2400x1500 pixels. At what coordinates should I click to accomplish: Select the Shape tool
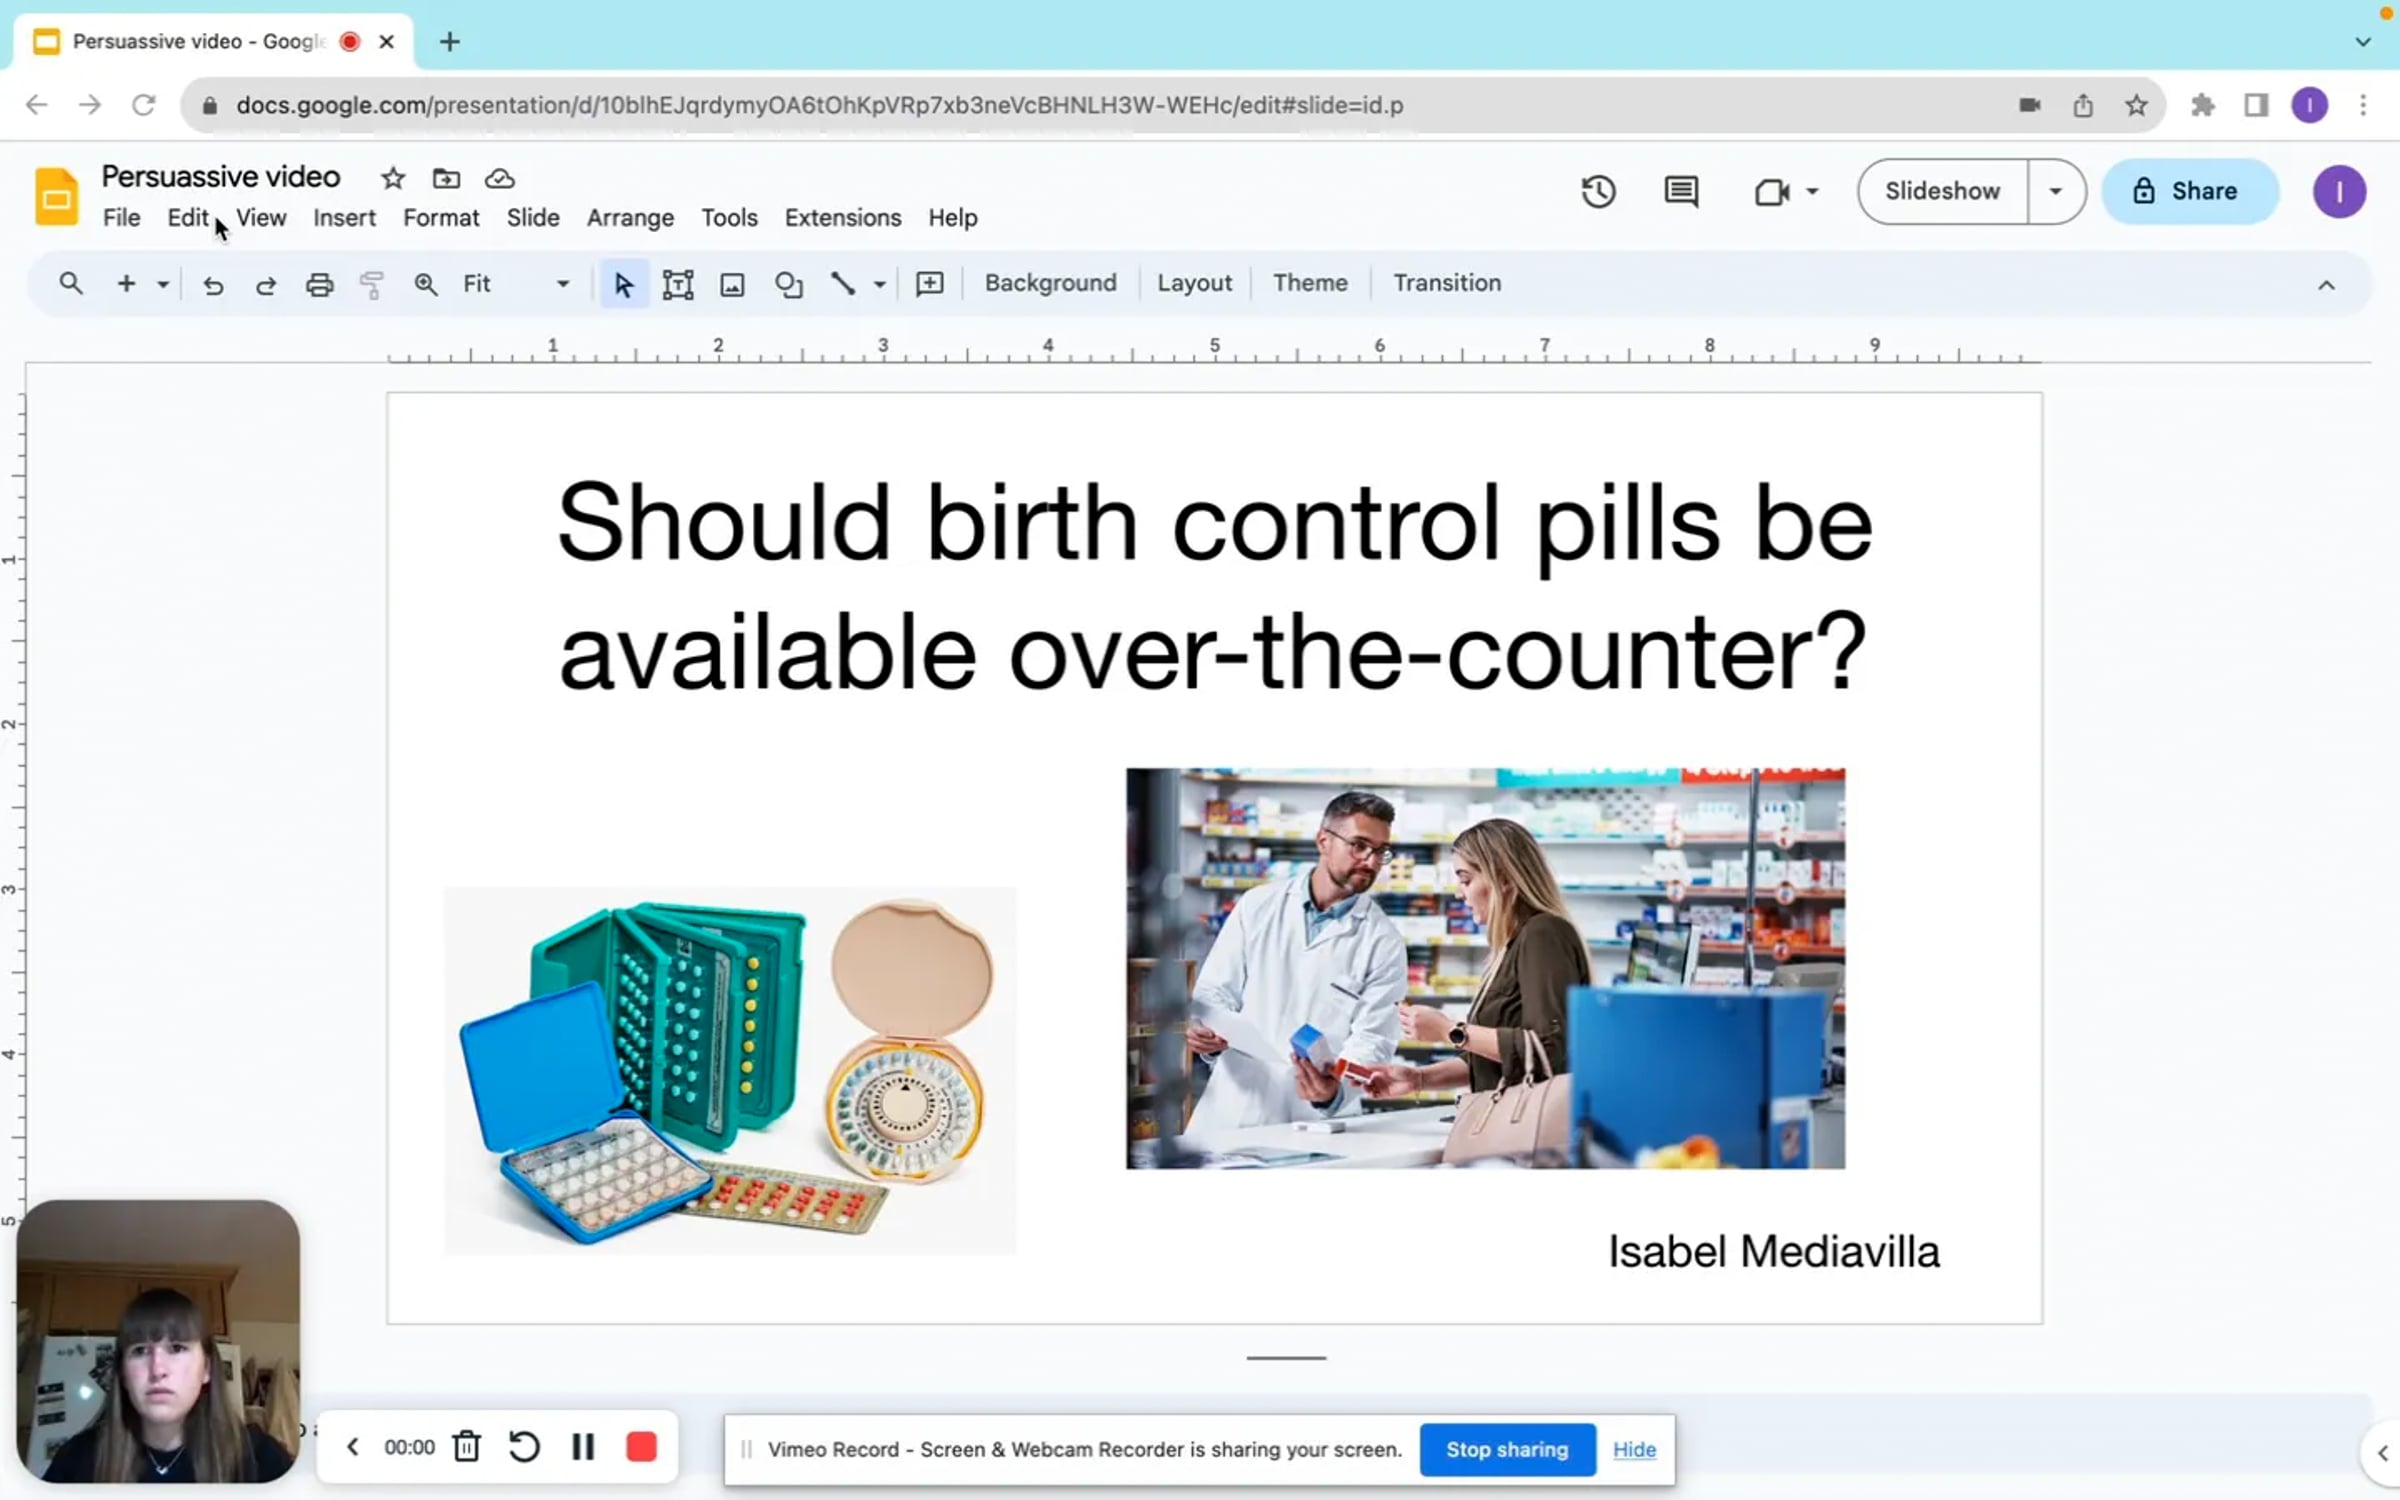788,285
